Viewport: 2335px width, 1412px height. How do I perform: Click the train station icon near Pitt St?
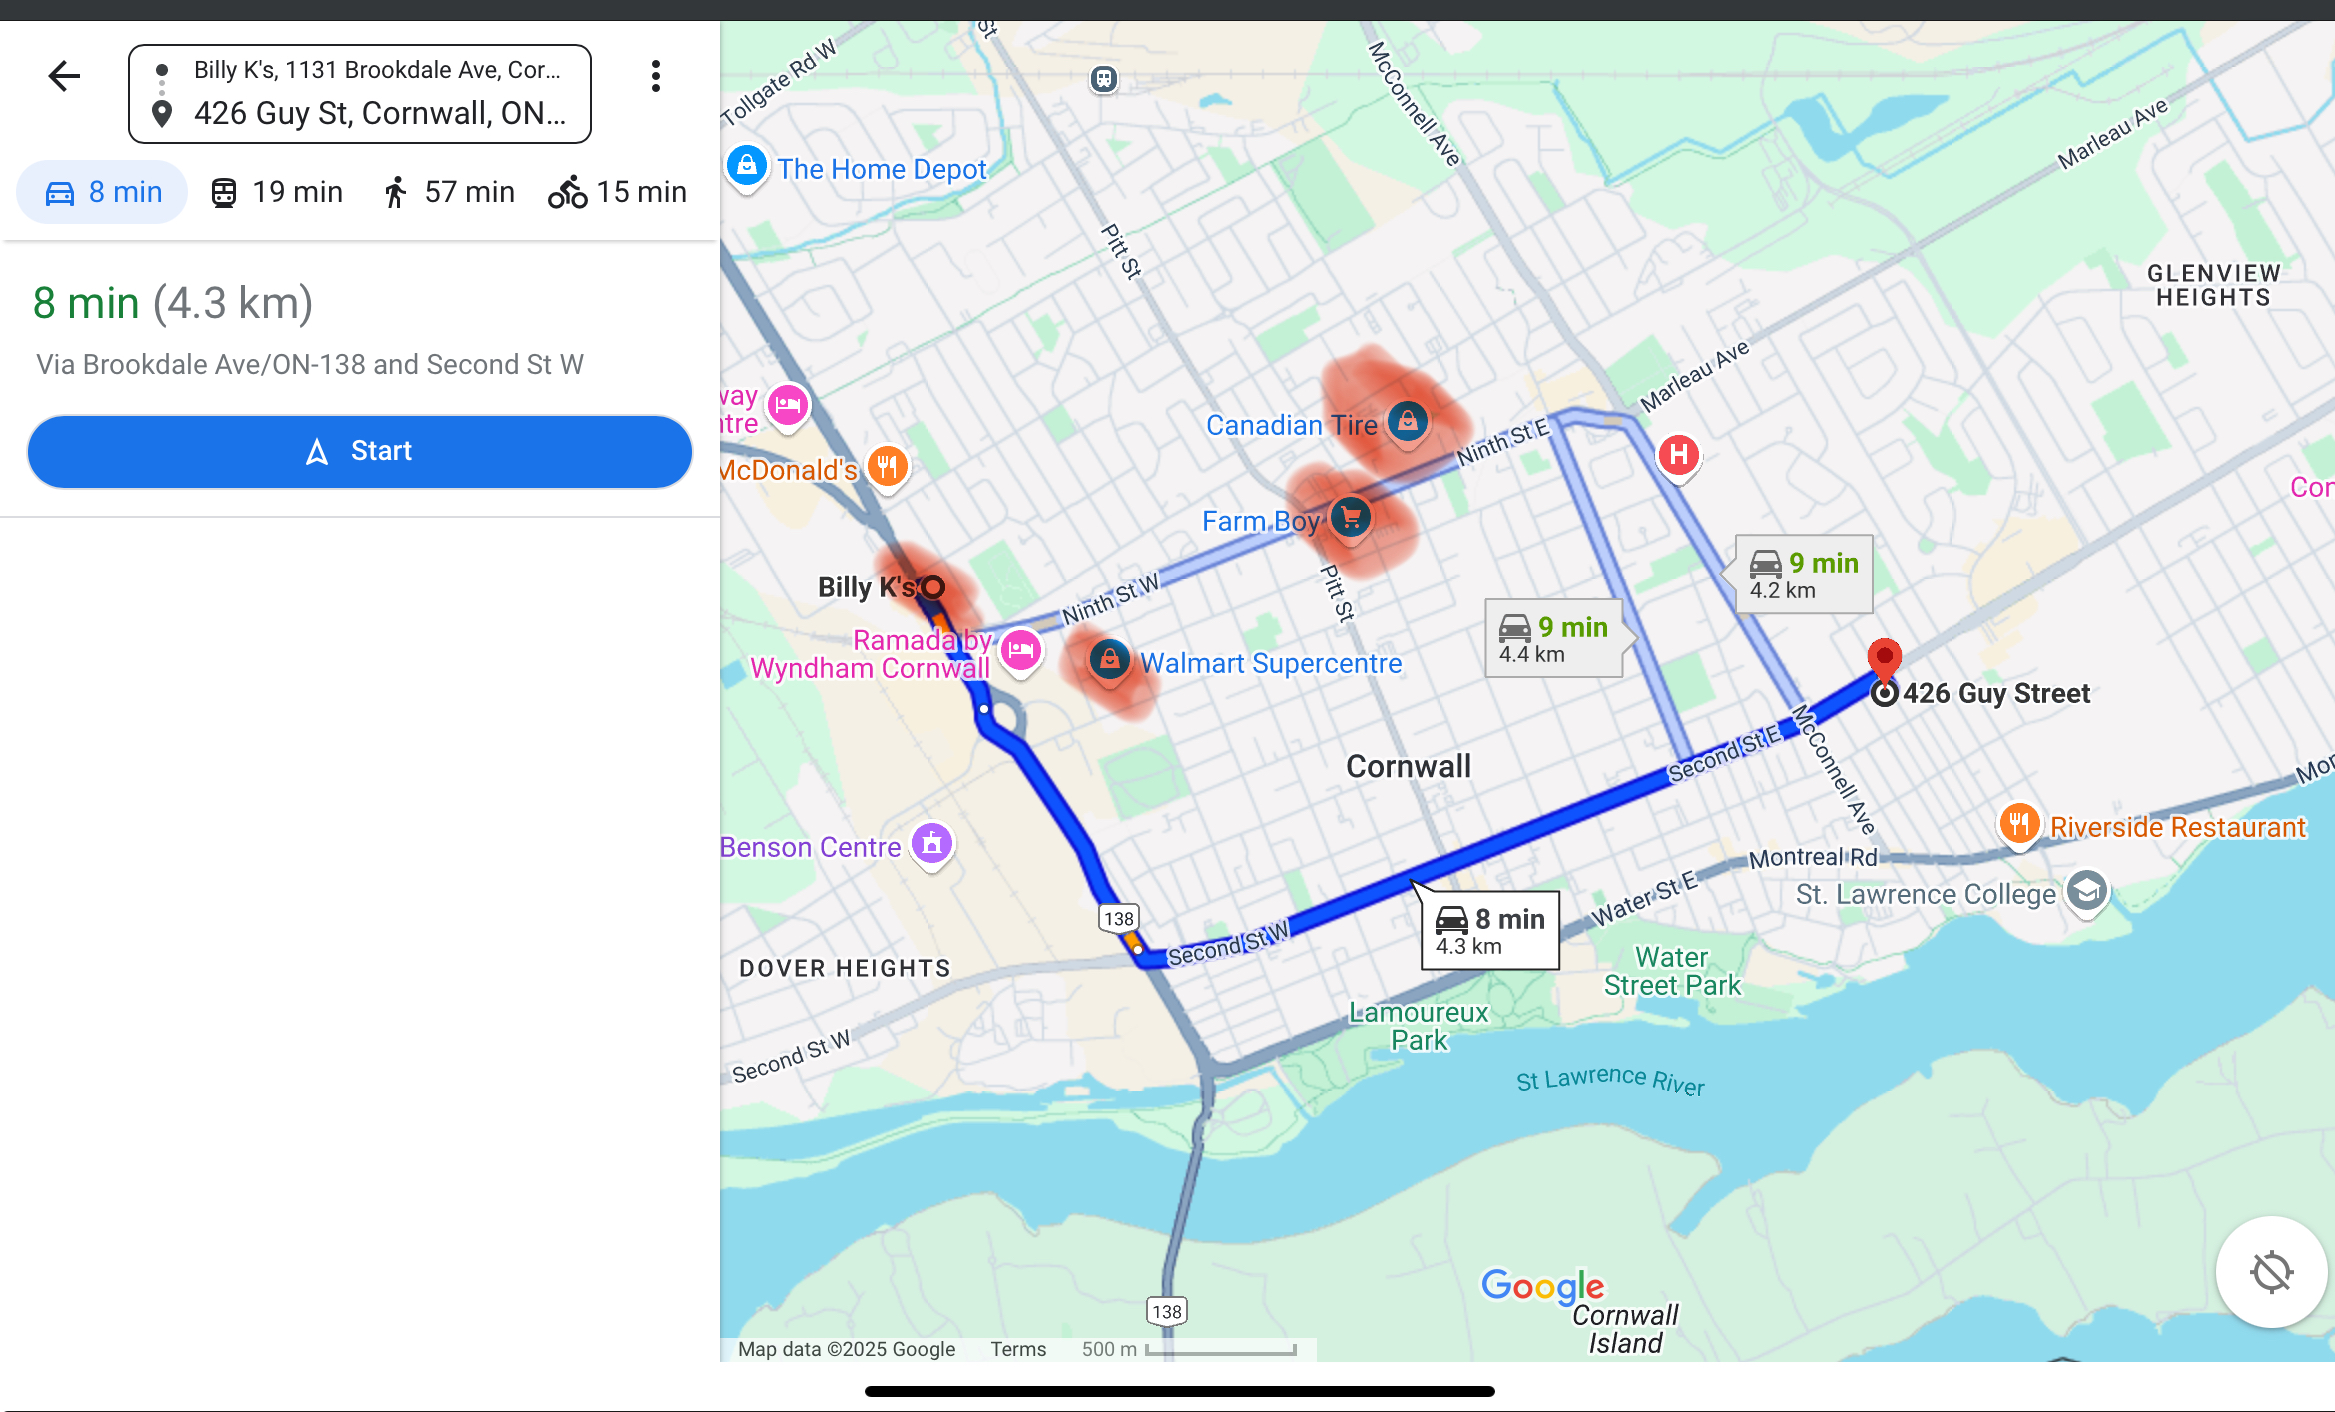click(1104, 79)
